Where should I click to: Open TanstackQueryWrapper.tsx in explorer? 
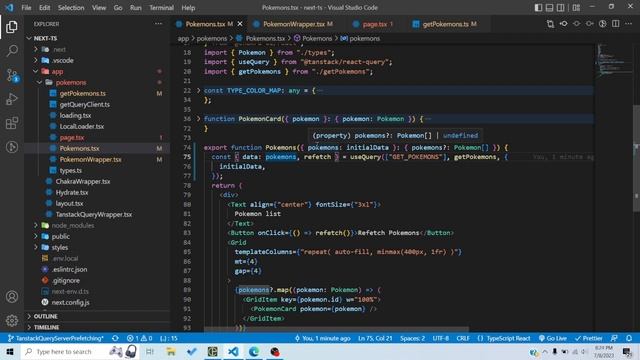[94, 214]
